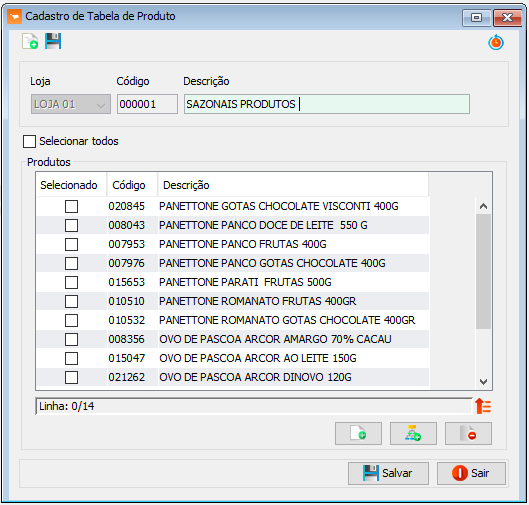Click the new document icon in top toolbar
This screenshot has height=505, width=529.
[x=30, y=41]
